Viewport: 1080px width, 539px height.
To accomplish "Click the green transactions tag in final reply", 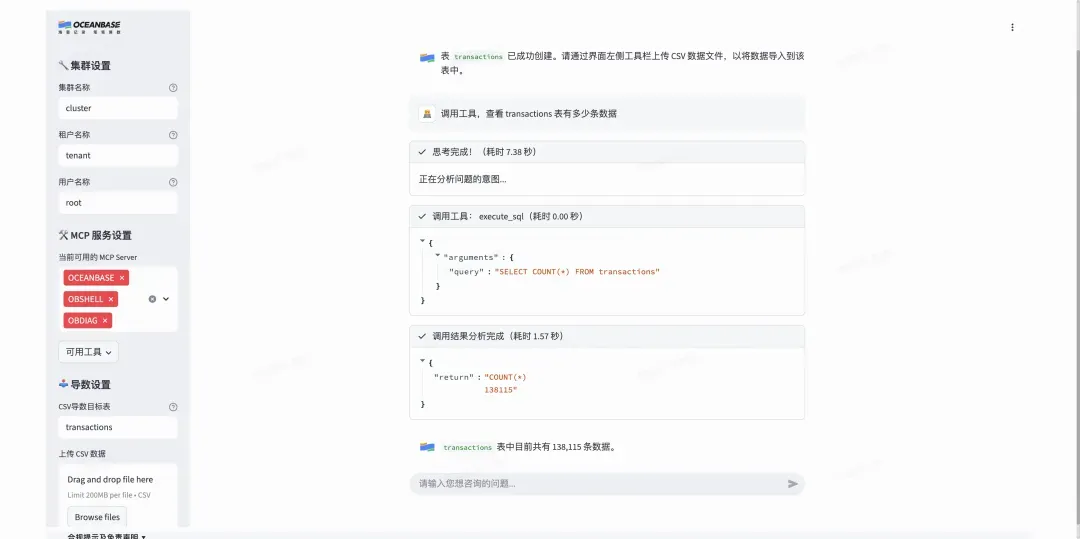I will point(468,447).
